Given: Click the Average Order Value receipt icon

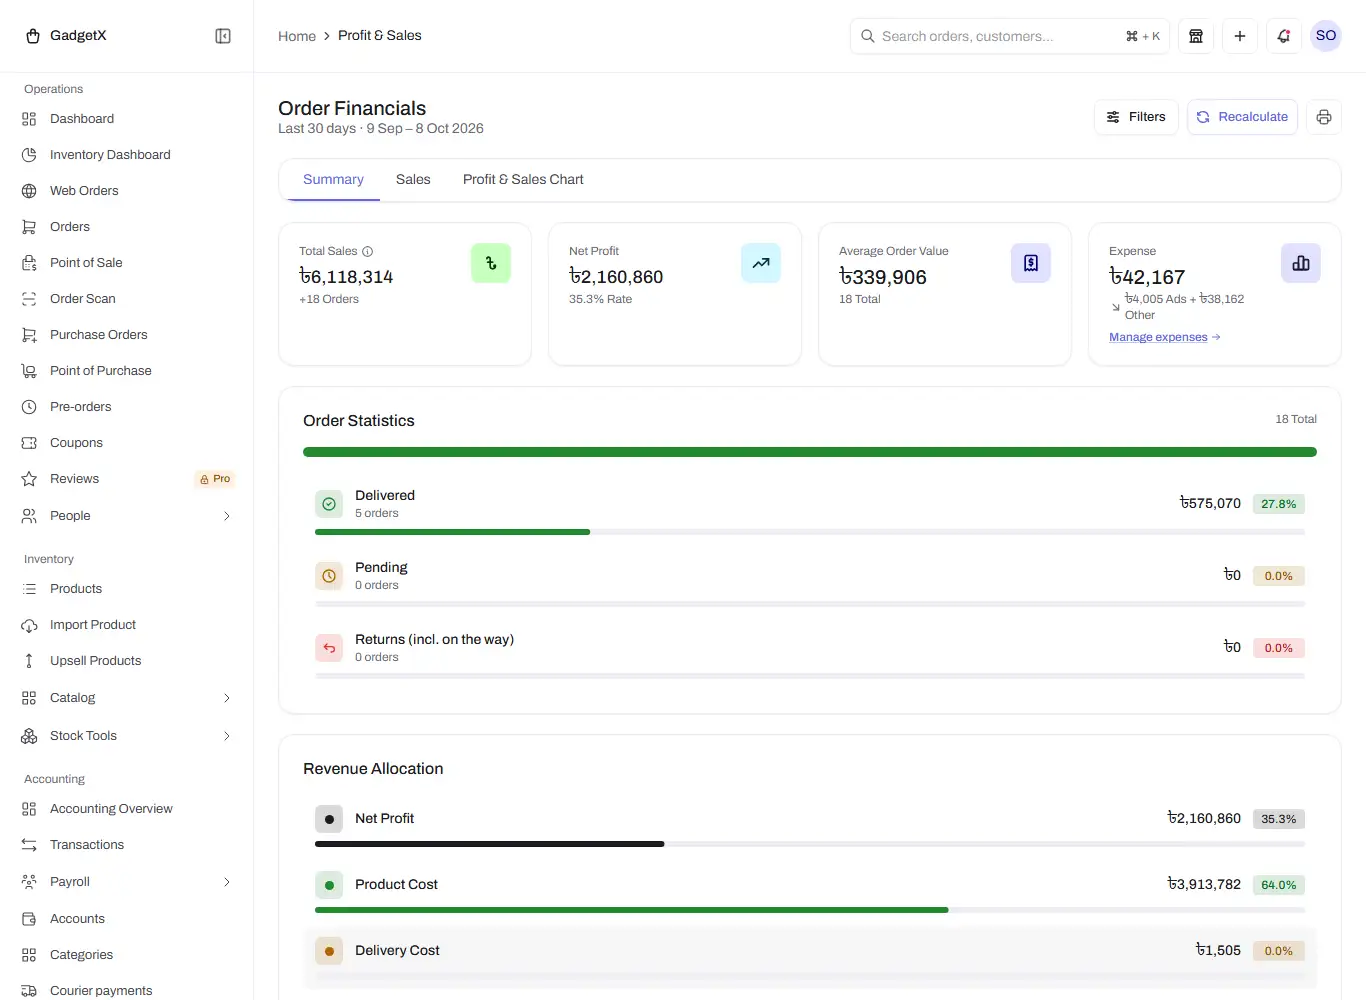Looking at the screenshot, I should [x=1031, y=263].
